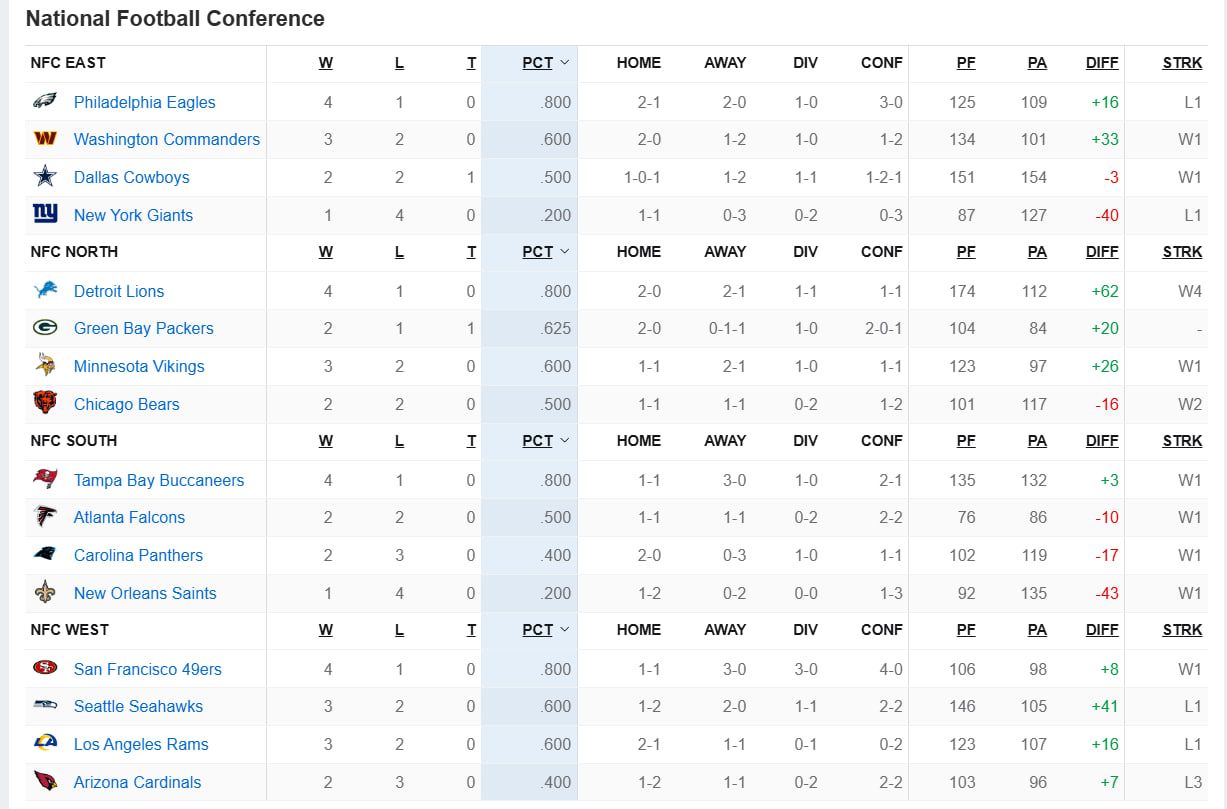Click the San Francisco 49ers logo
Image resolution: width=1227 pixels, height=809 pixels.
coord(45,669)
